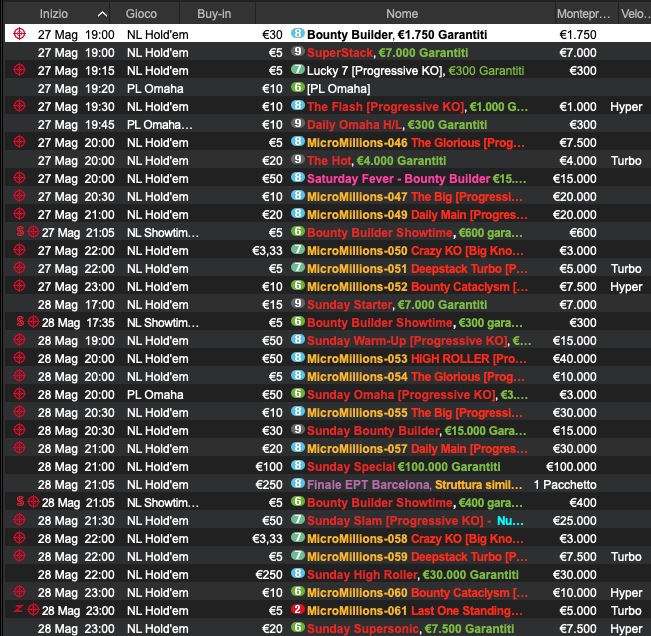Sort tournaments by the Buy-in column header

[x=214, y=14]
